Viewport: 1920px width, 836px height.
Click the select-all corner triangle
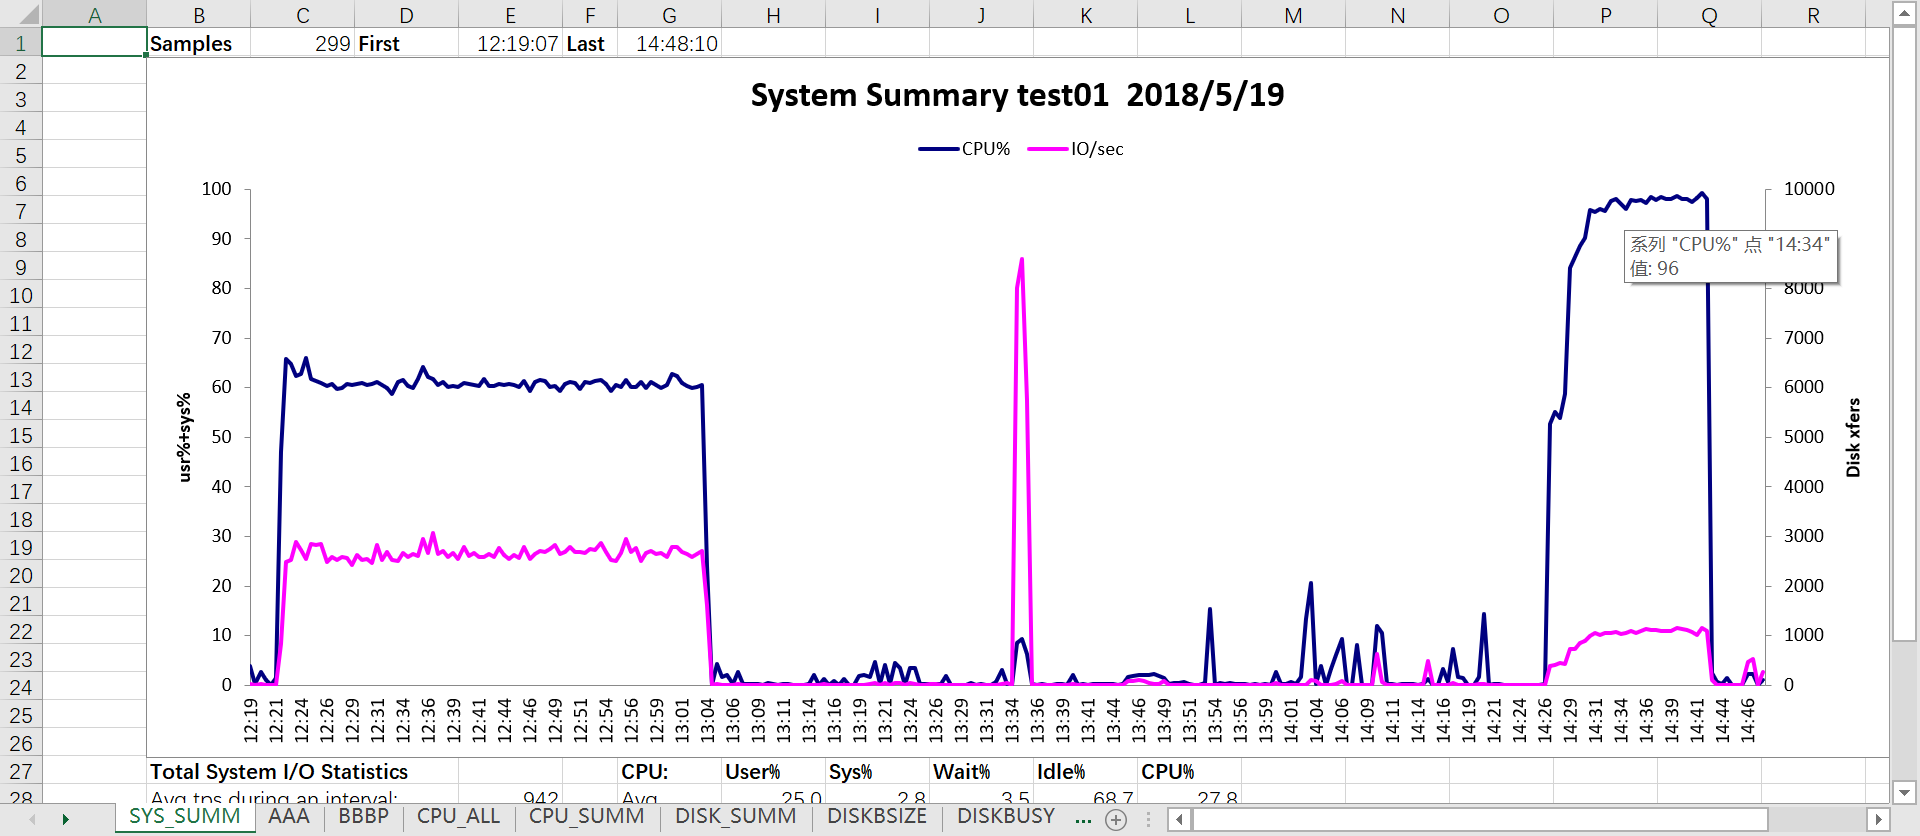[x=30, y=14]
